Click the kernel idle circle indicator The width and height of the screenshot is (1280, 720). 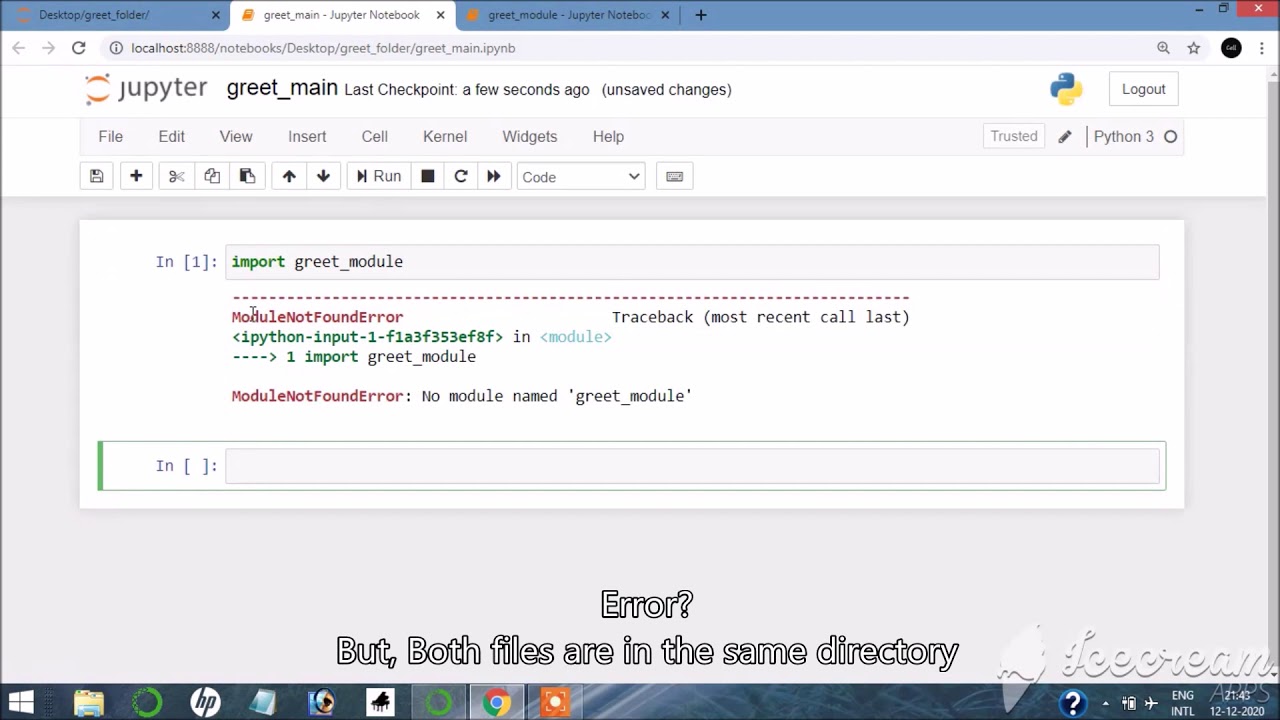tap(1170, 137)
